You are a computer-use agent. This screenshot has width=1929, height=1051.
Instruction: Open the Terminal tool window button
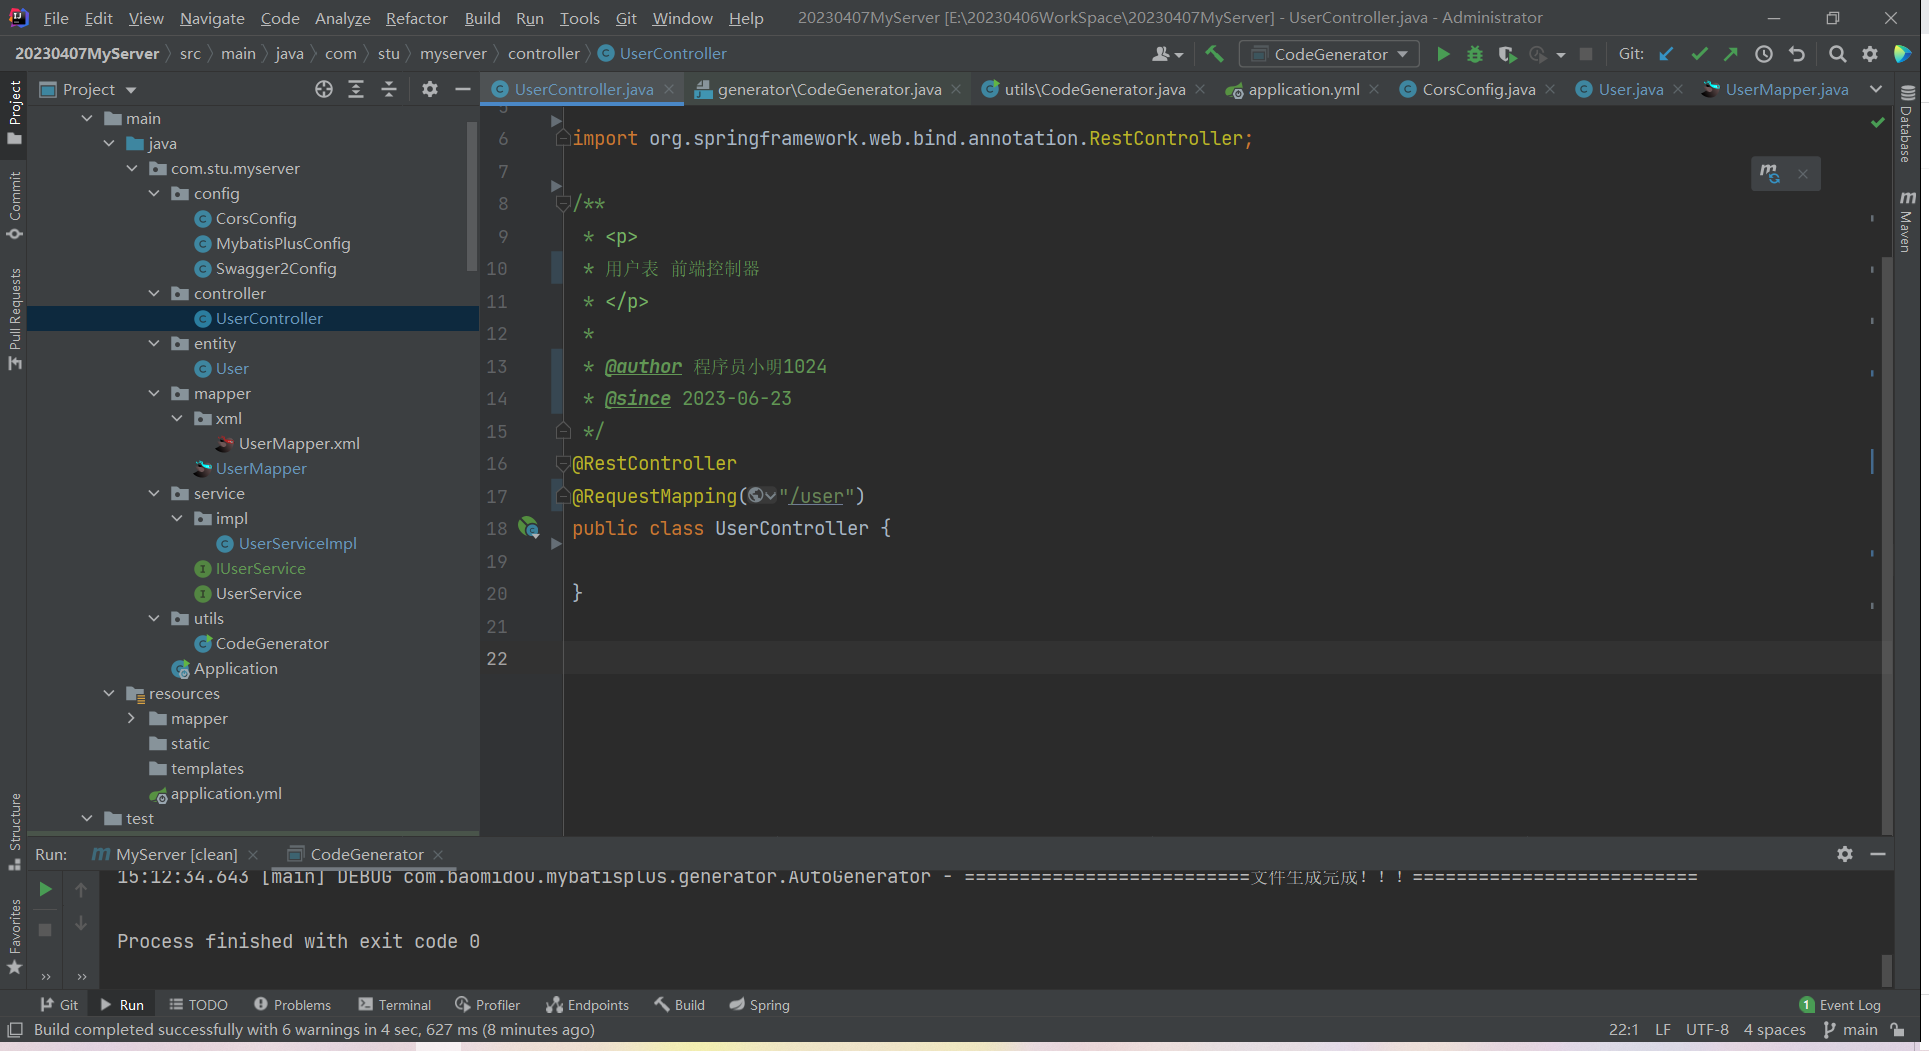coord(394,1005)
